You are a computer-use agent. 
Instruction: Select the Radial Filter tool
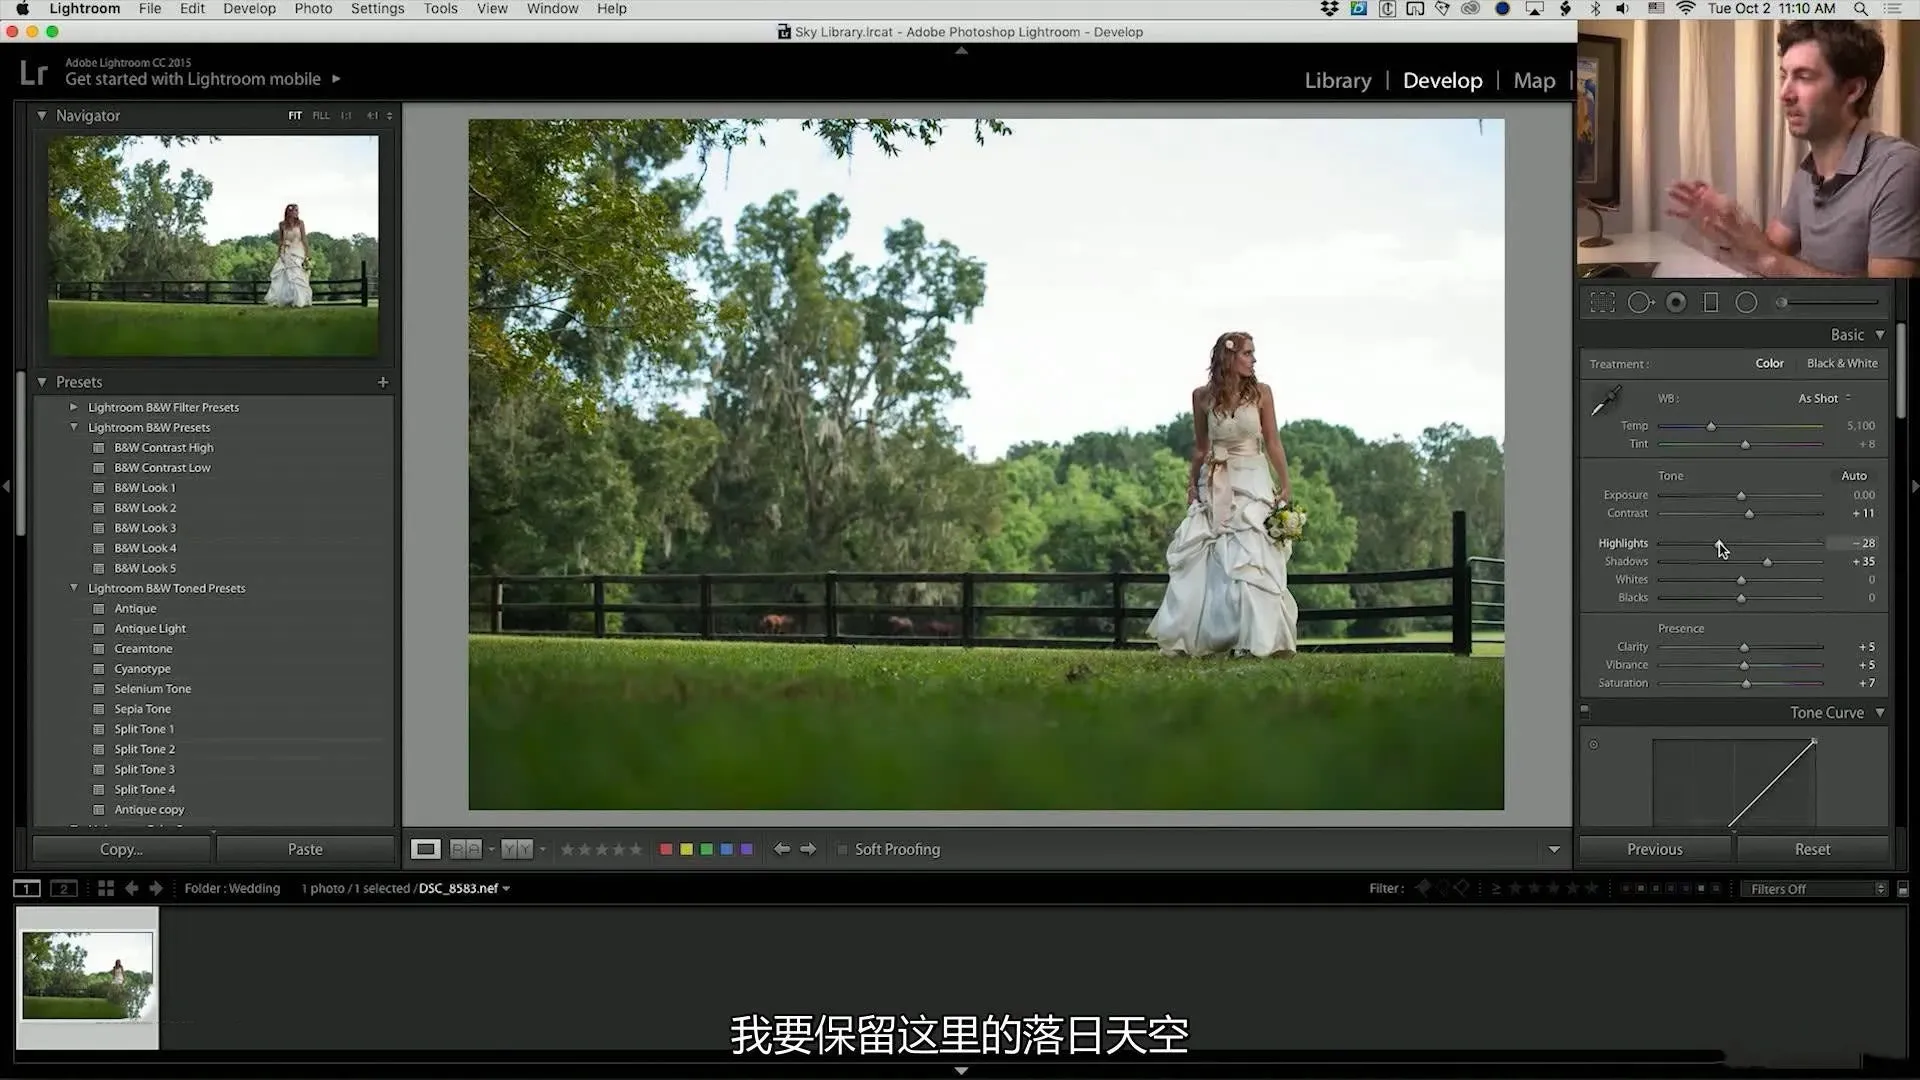point(1746,302)
